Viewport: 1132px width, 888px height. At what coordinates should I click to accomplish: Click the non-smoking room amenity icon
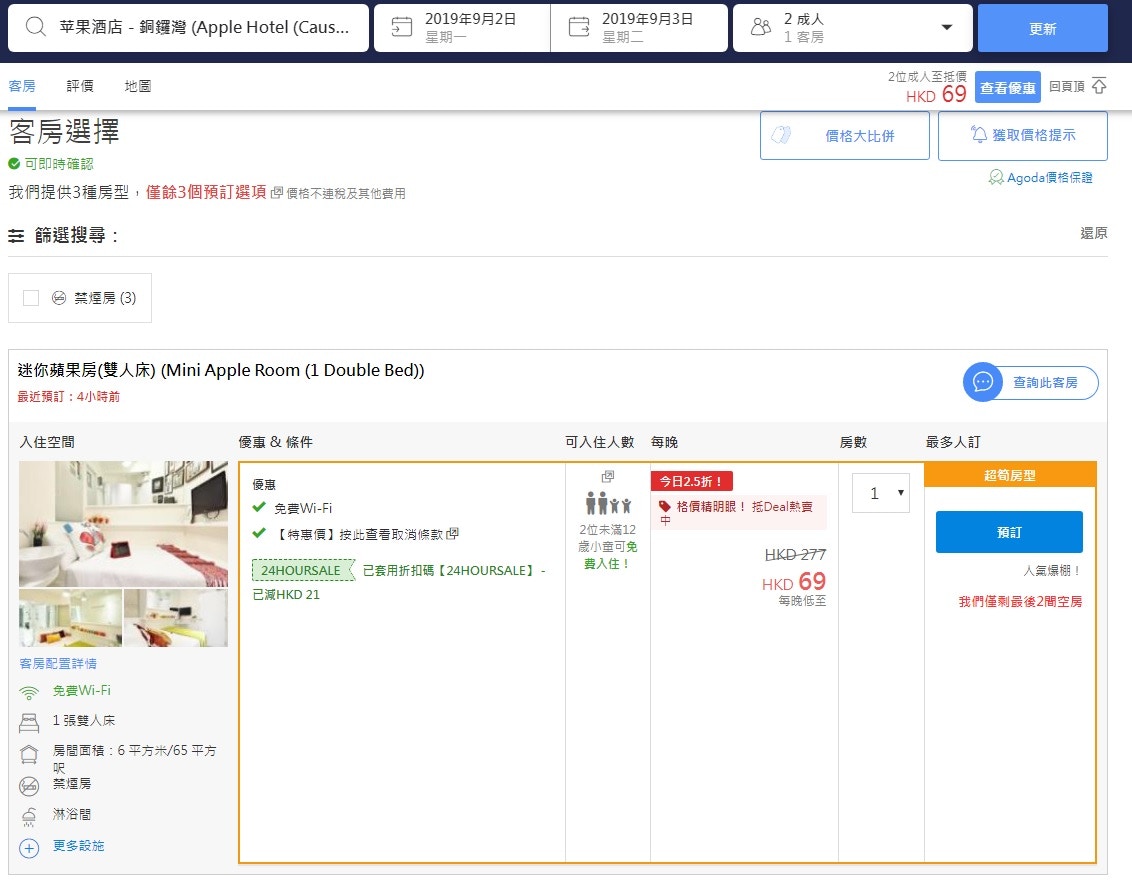pyautogui.click(x=29, y=785)
